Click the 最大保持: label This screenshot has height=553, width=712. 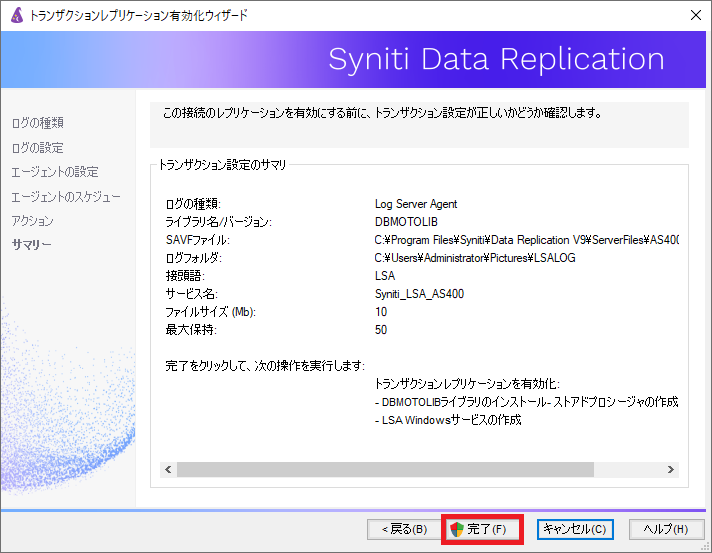pos(191,330)
